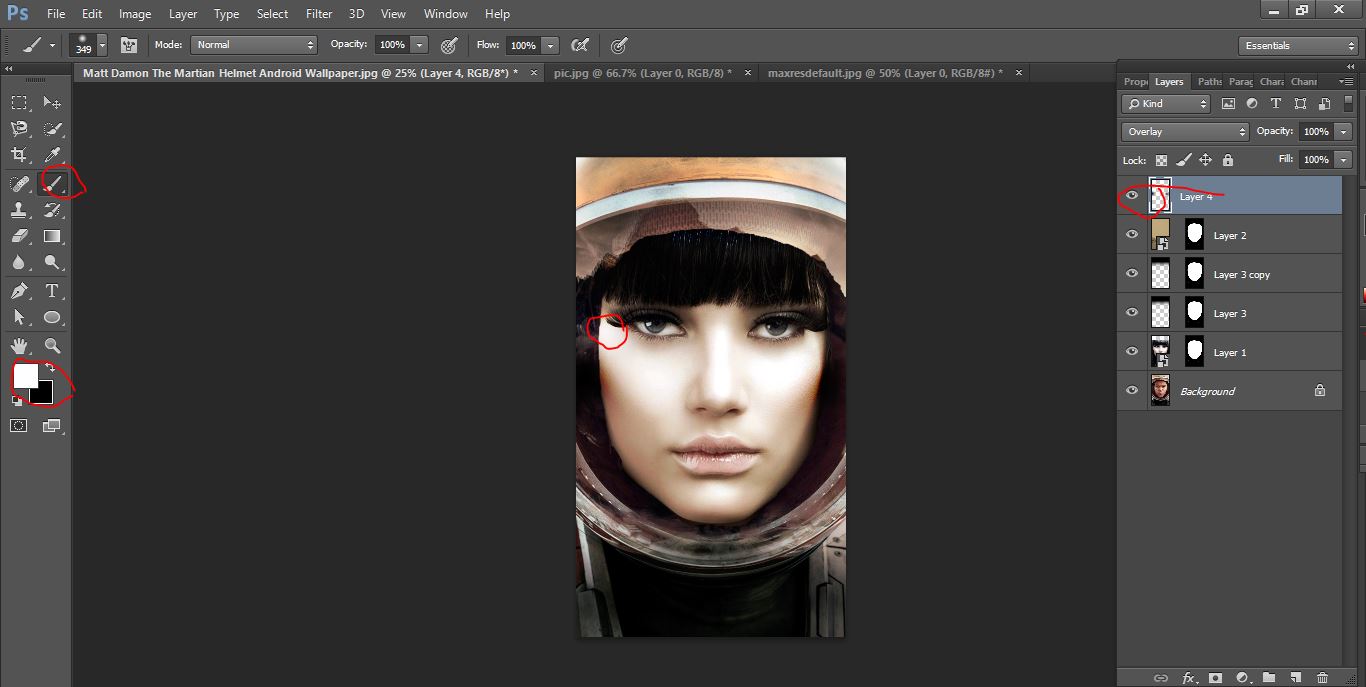Click the Layer 3 mask thumbnail
Viewport: 1366px width, 687px height.
[1194, 313]
